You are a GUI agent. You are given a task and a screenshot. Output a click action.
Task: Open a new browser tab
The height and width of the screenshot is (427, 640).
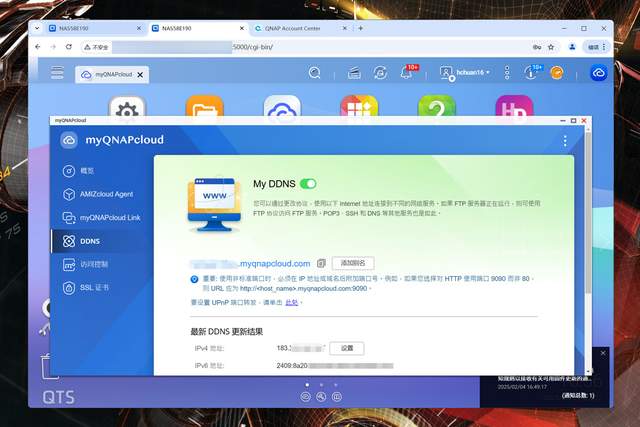361,29
